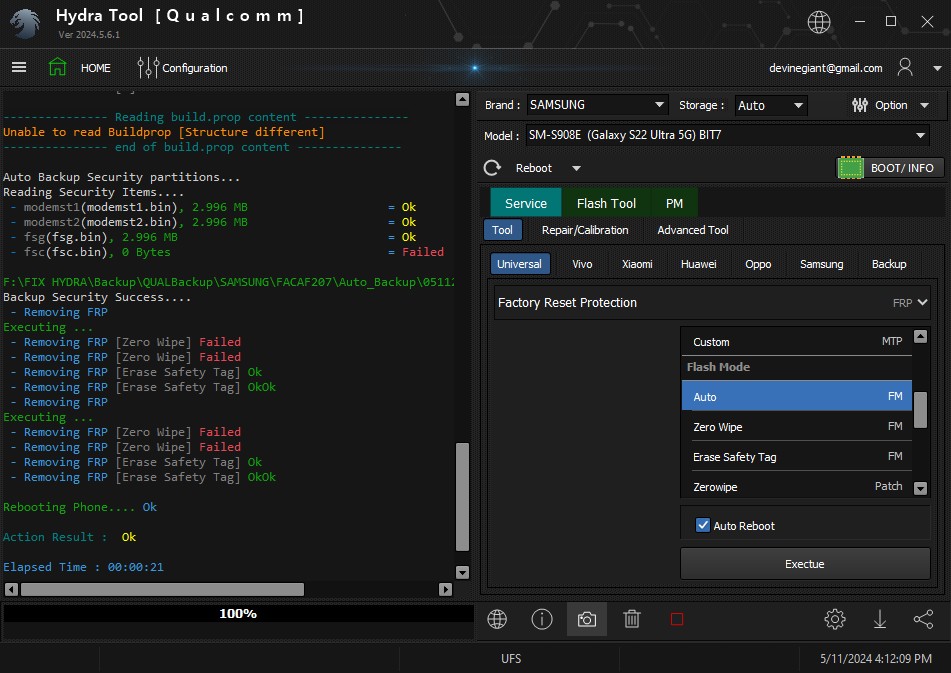This screenshot has height=673, width=951.
Task: Select the Universal brand tab
Action: (519, 264)
